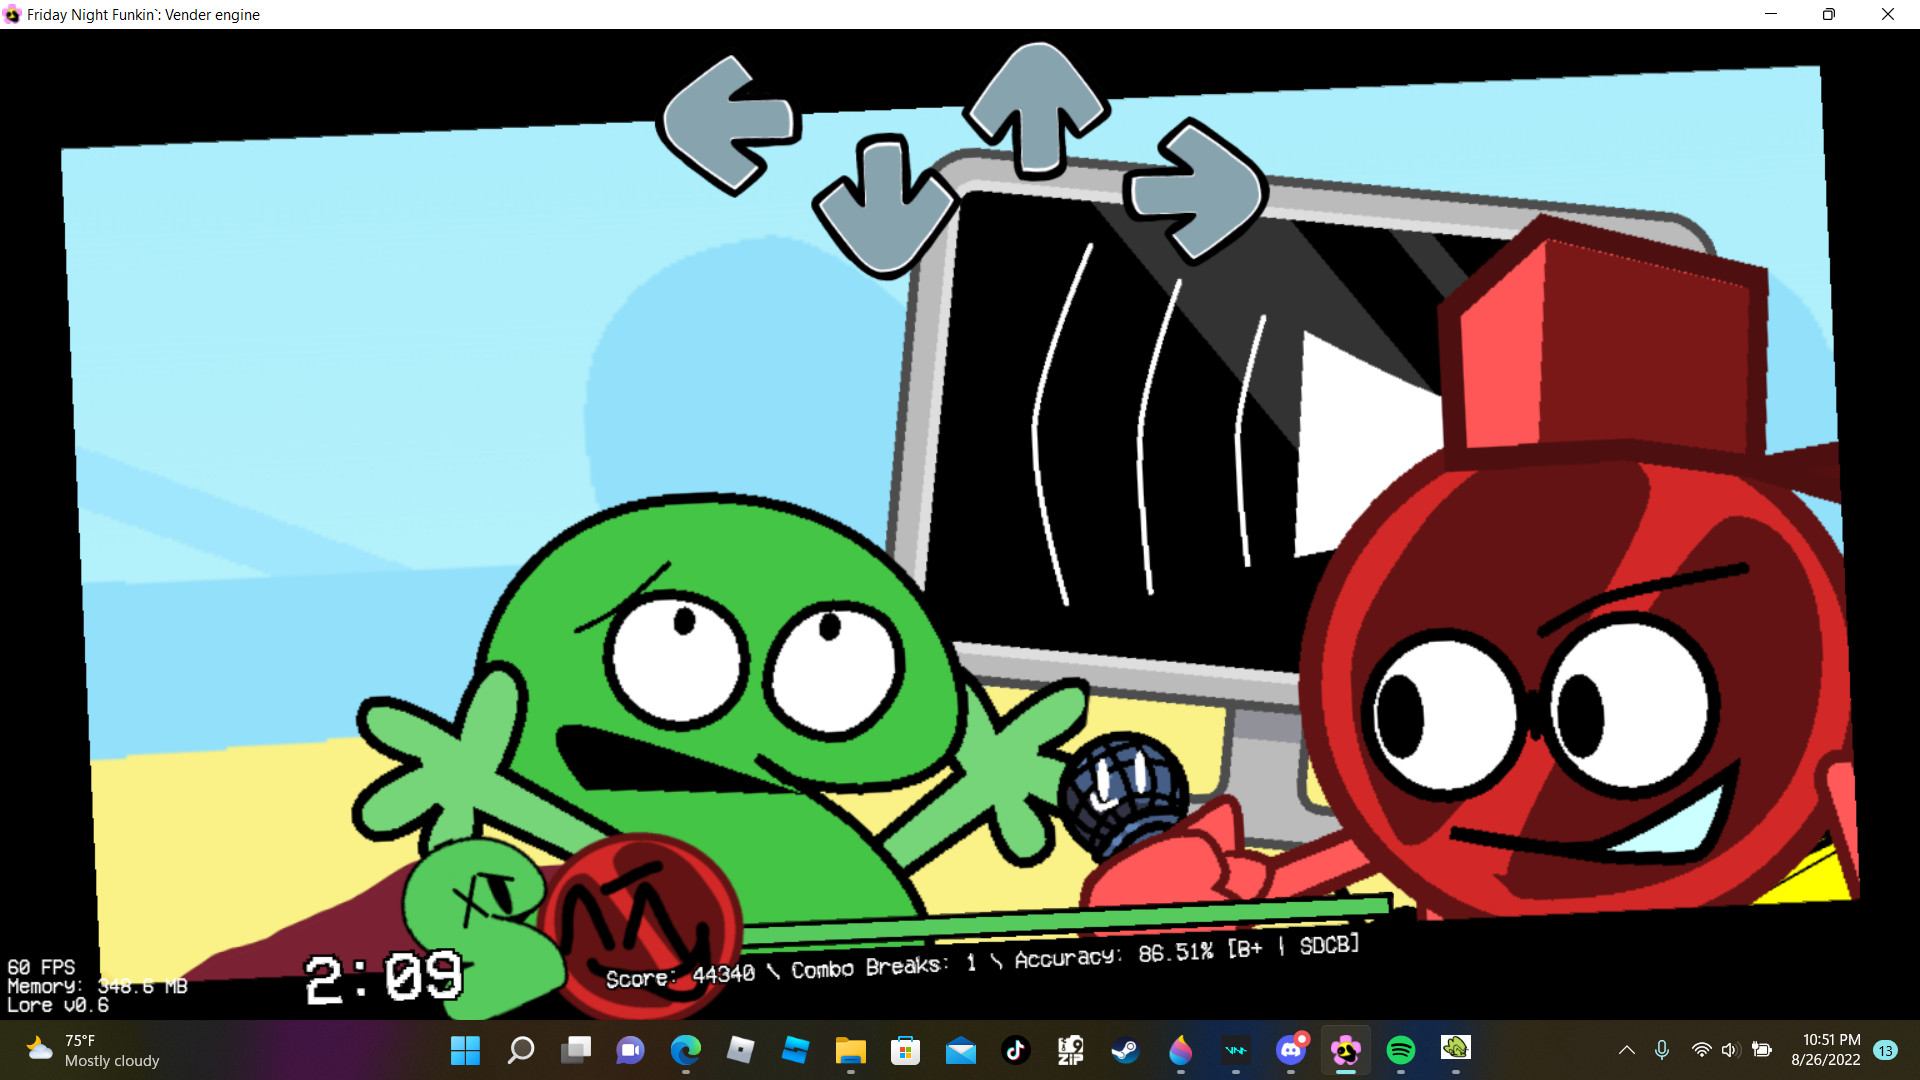Click the down arrow note receptor

point(884,205)
